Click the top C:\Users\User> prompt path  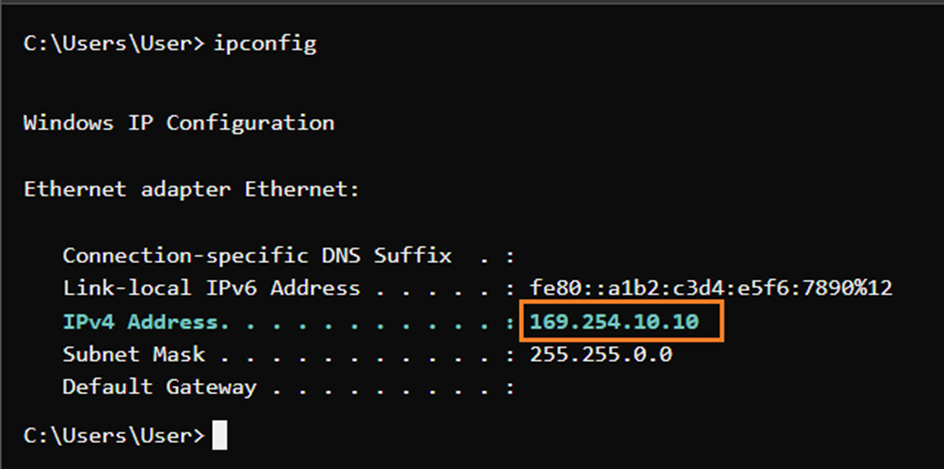coord(114,45)
